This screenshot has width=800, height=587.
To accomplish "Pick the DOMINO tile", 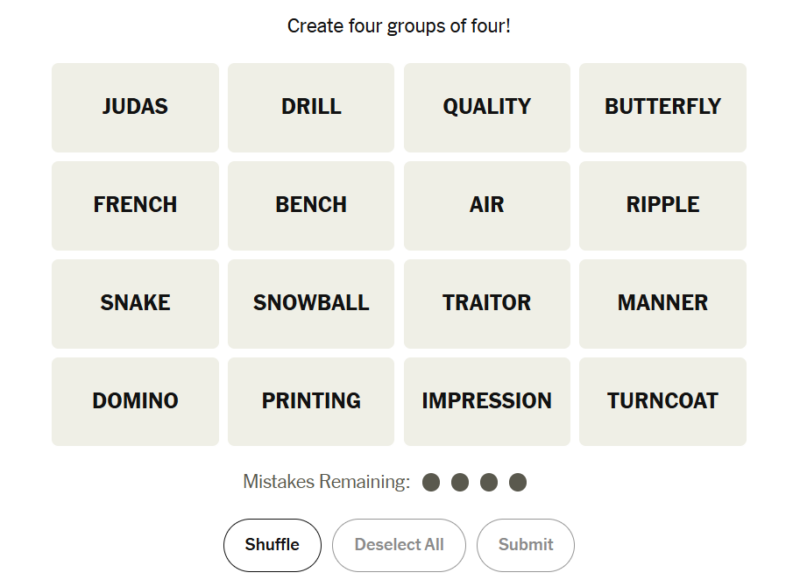I will coord(135,401).
